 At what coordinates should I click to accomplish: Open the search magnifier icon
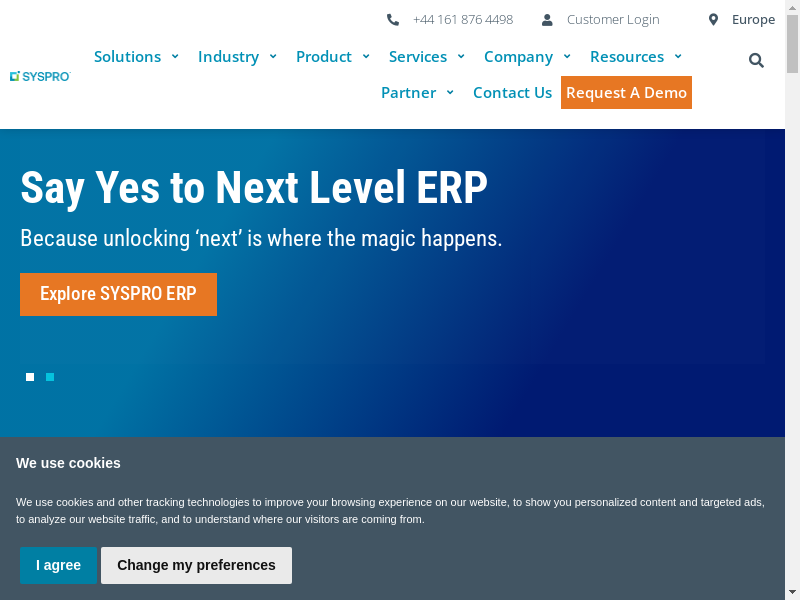756,60
